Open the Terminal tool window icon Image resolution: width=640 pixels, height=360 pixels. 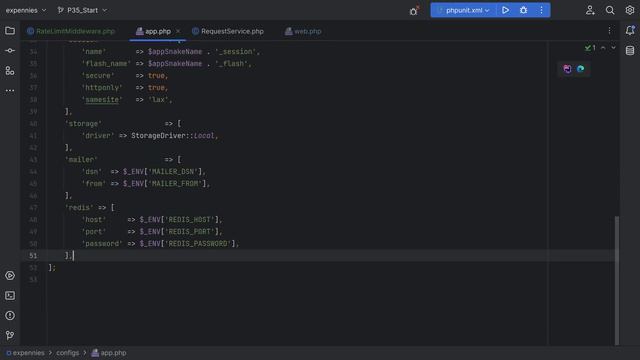tap(10, 296)
